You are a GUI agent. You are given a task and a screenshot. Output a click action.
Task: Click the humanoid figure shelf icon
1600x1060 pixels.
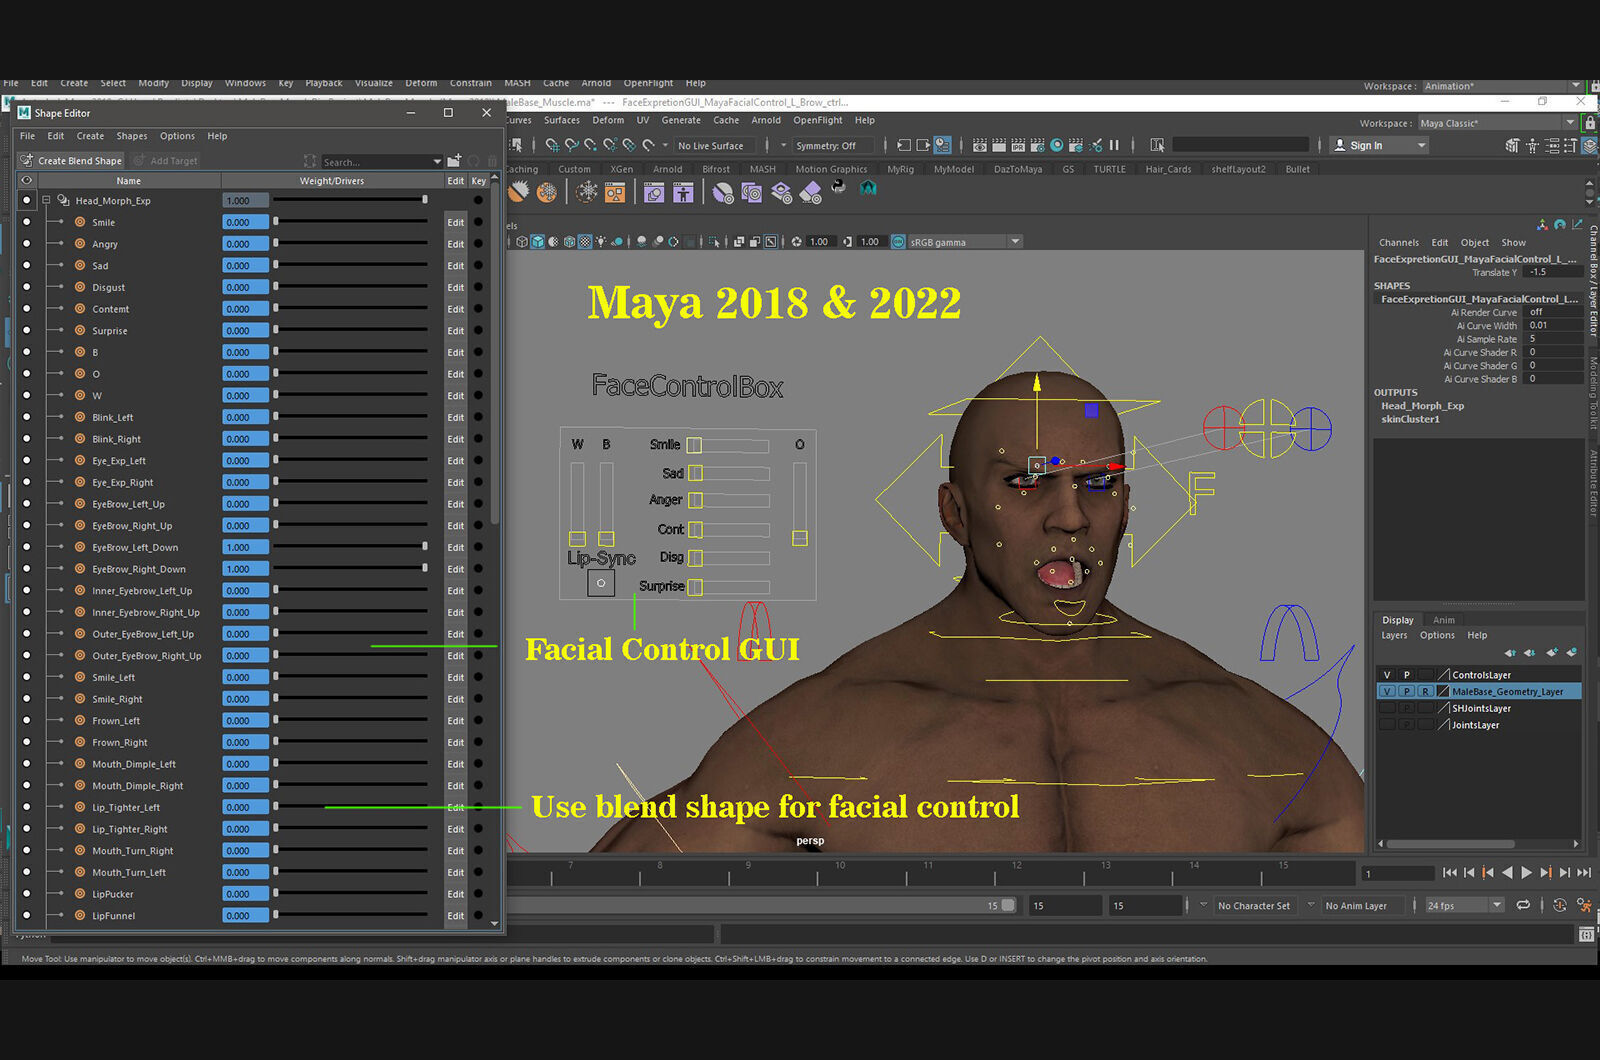click(x=683, y=191)
